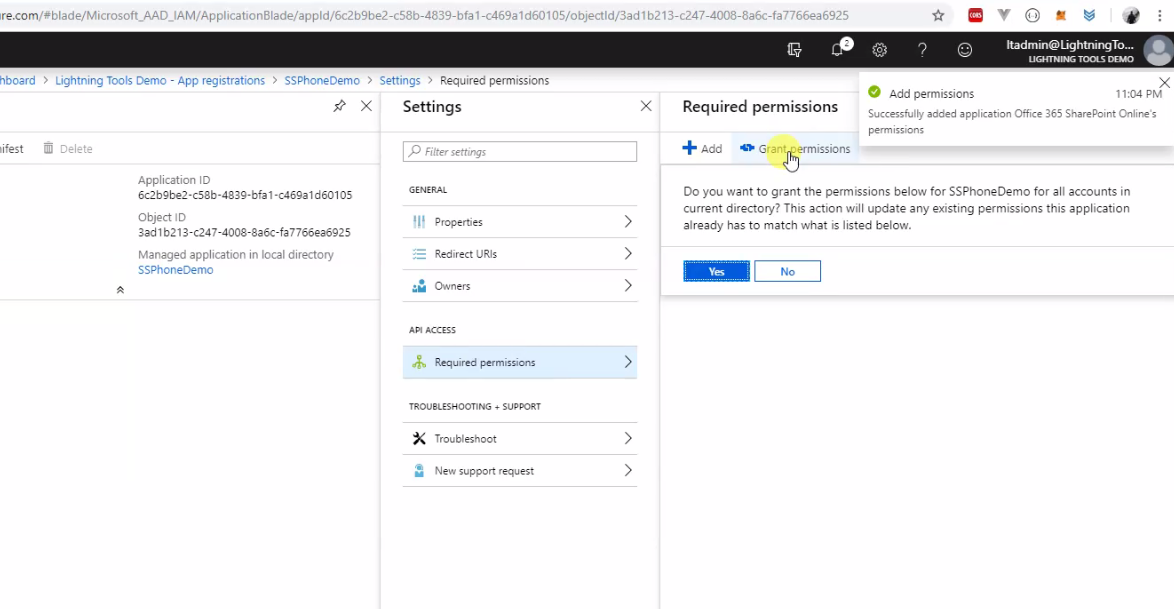Click the round braces extension icon
Screen dimensions: 1174x609
[x=1032, y=15]
